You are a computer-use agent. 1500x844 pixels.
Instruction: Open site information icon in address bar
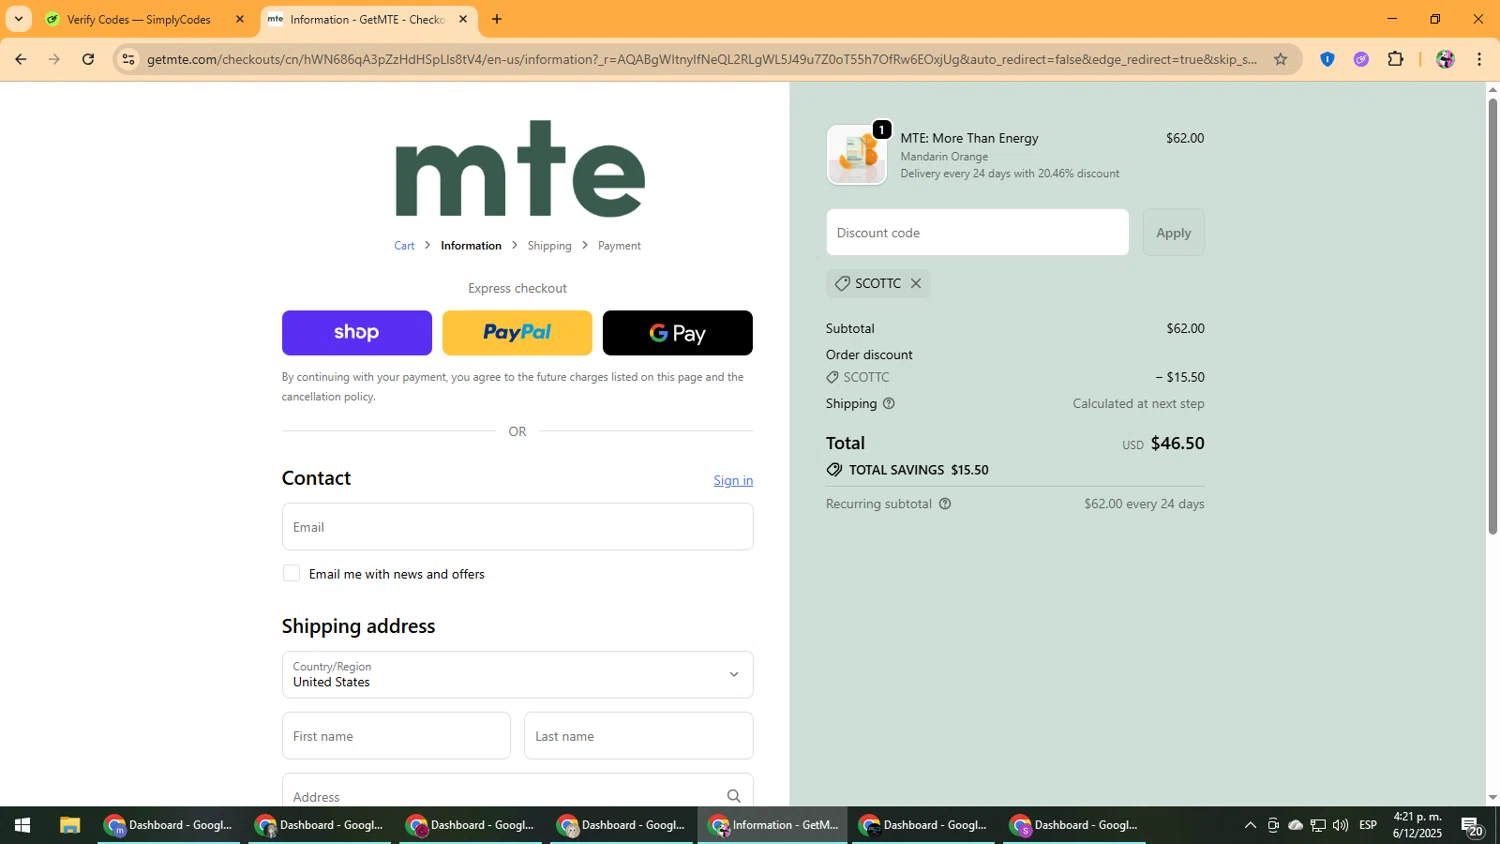pos(128,59)
